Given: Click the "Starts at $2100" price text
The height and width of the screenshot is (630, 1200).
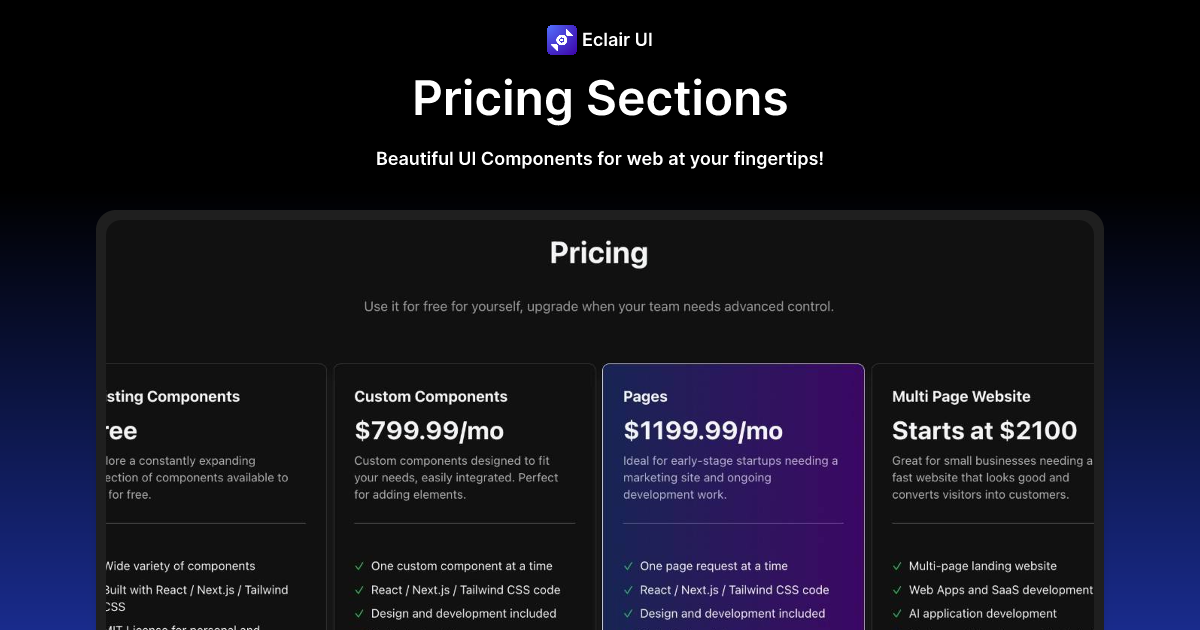Looking at the screenshot, I should click(984, 430).
